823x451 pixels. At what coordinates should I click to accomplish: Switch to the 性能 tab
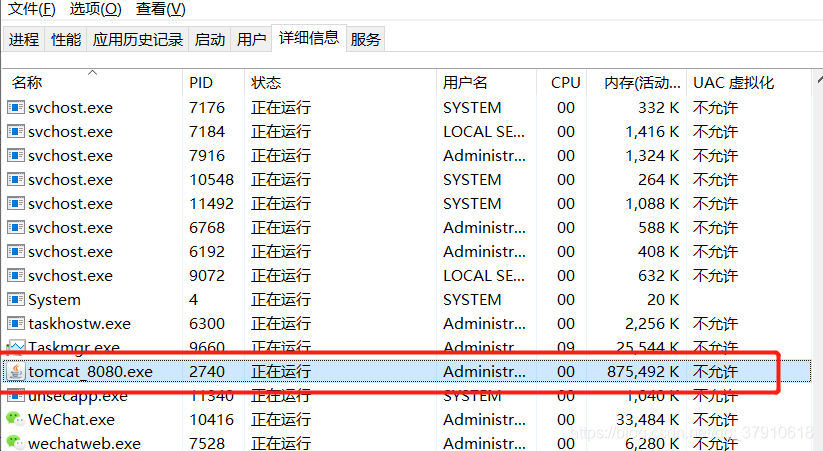(66, 39)
